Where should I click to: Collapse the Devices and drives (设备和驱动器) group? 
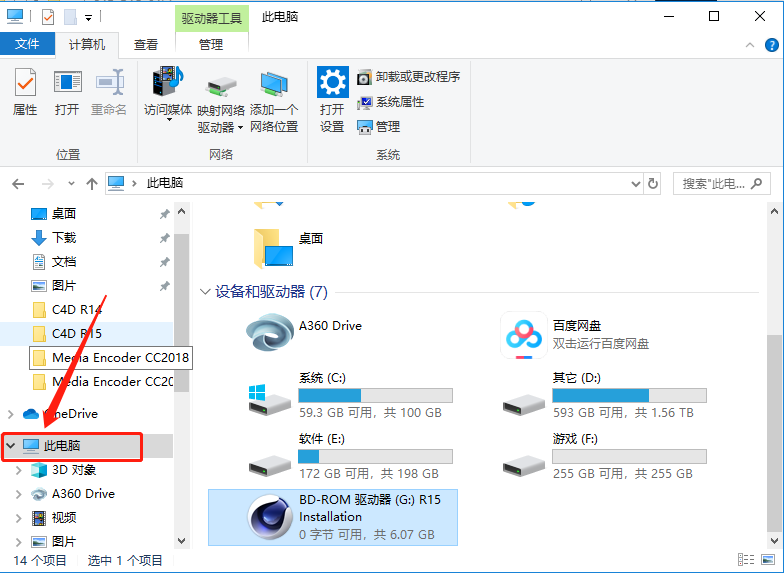[204, 292]
